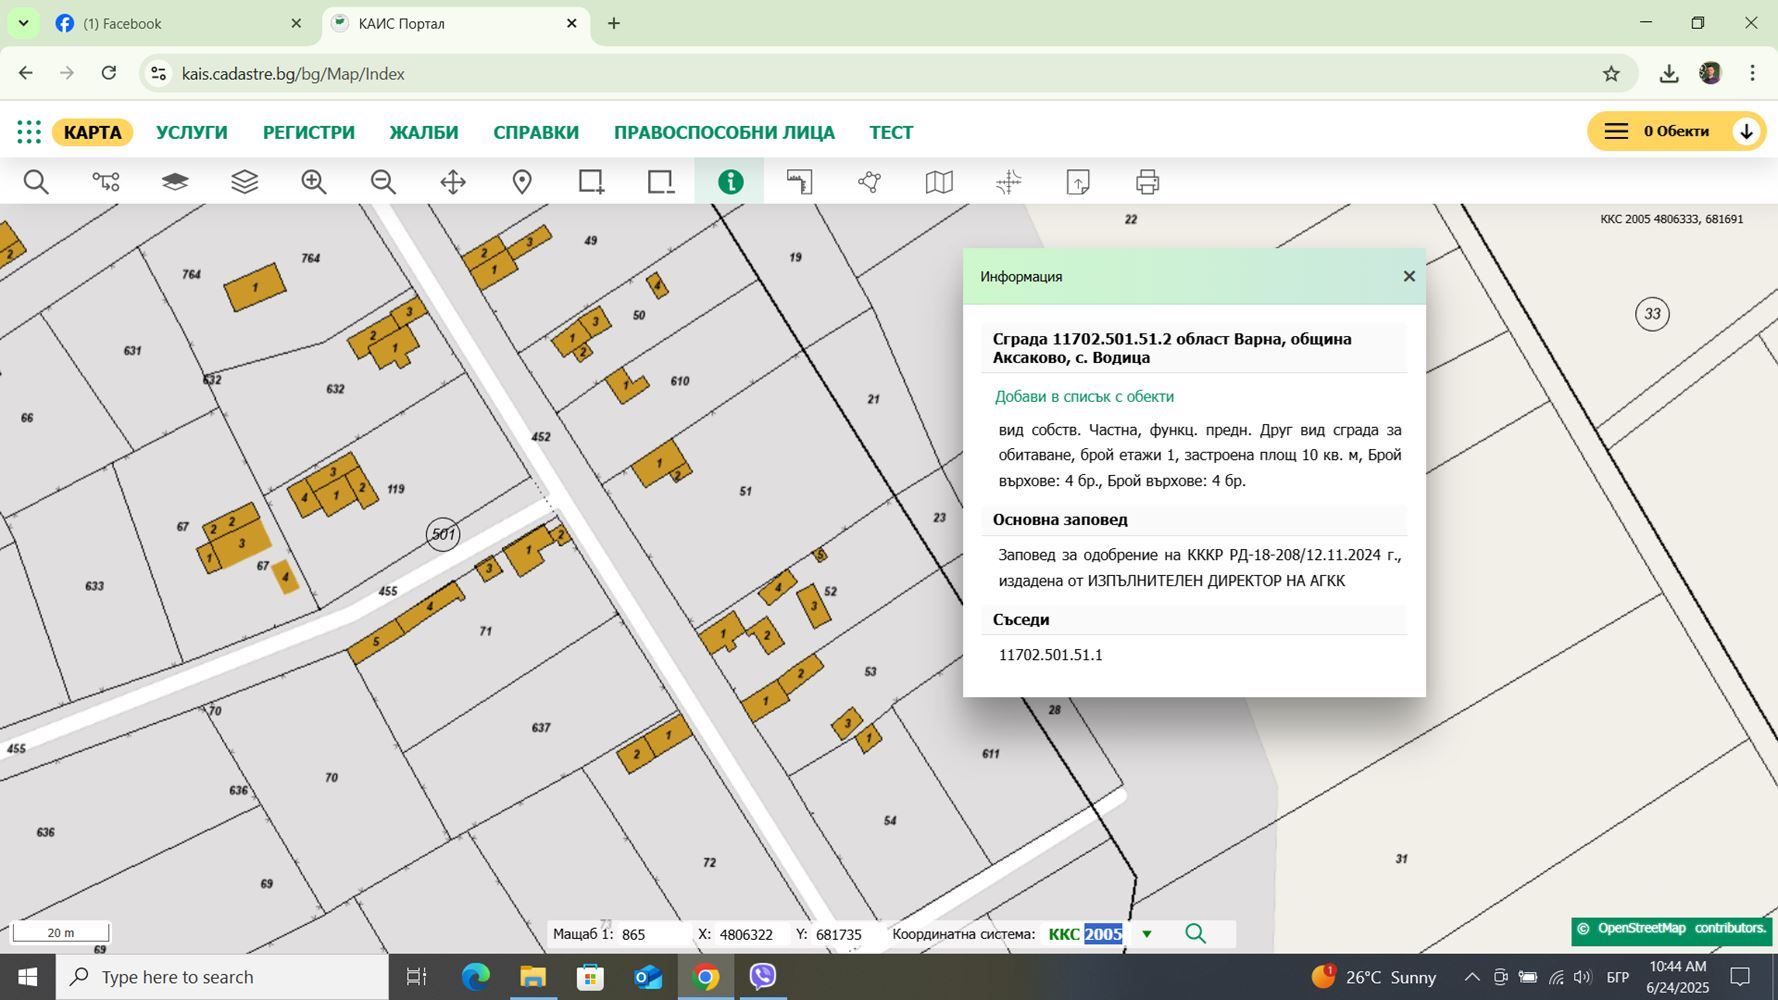This screenshot has height=1000, width=1778.
Task: Open the export upload icon
Action: (x=1078, y=182)
